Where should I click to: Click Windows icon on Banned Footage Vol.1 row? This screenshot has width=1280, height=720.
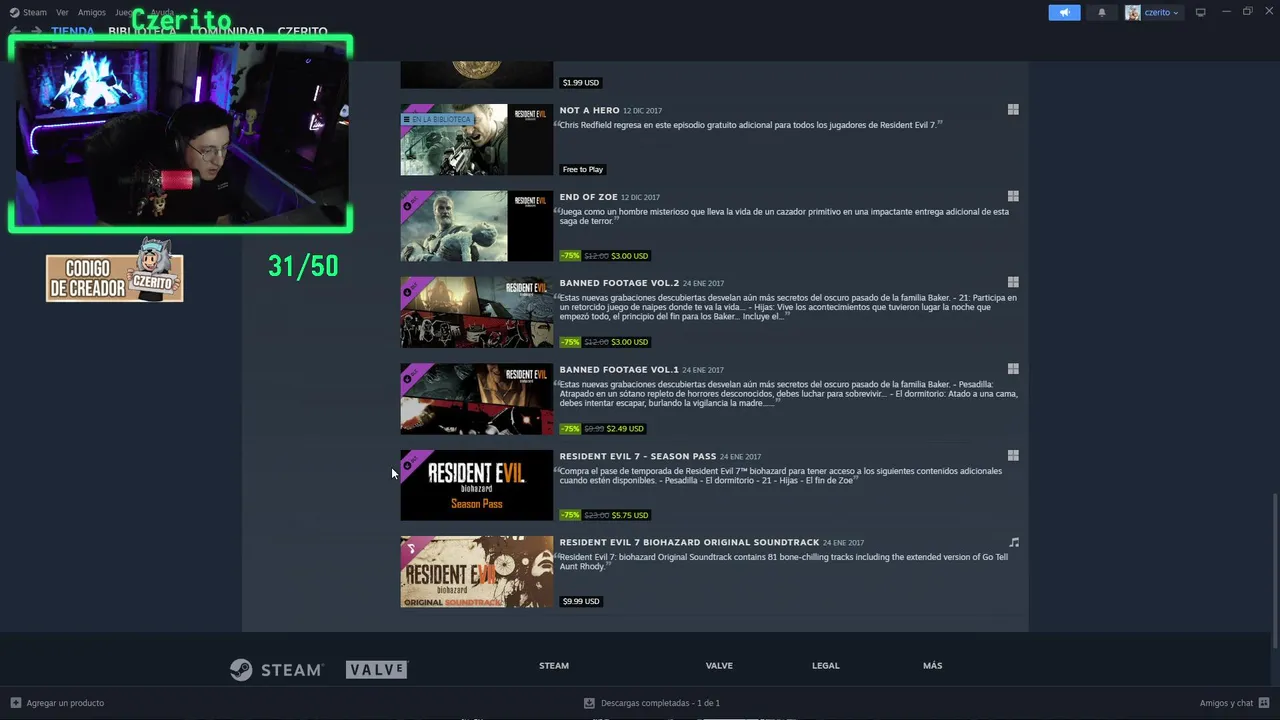(1013, 369)
